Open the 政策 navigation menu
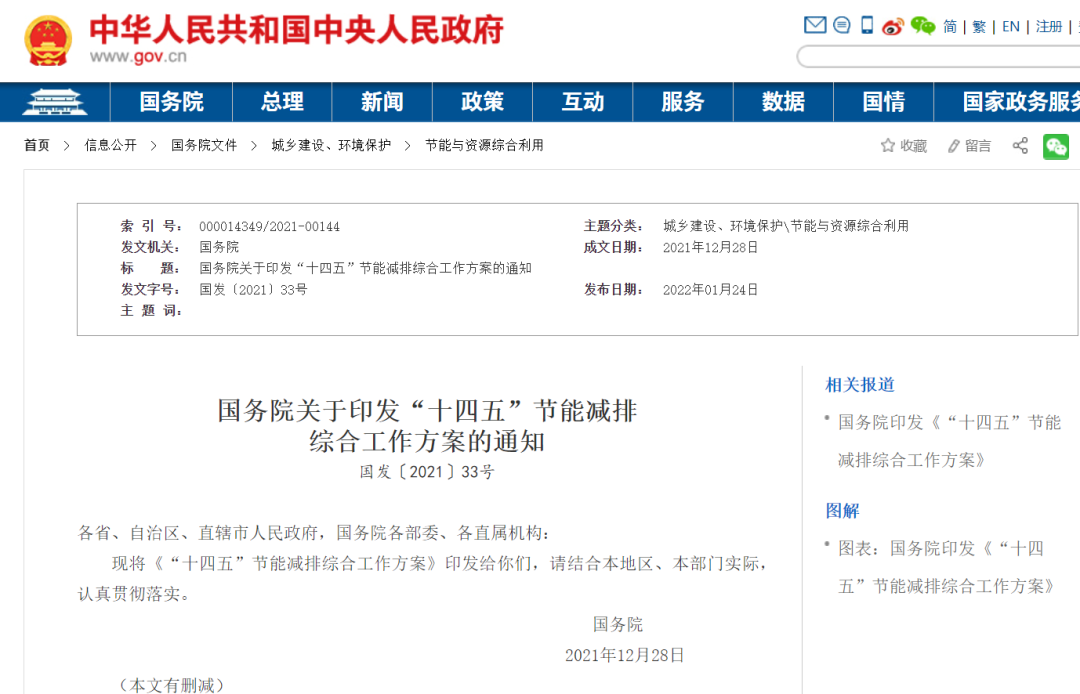This screenshot has height=694, width=1080. pyautogui.click(x=482, y=102)
